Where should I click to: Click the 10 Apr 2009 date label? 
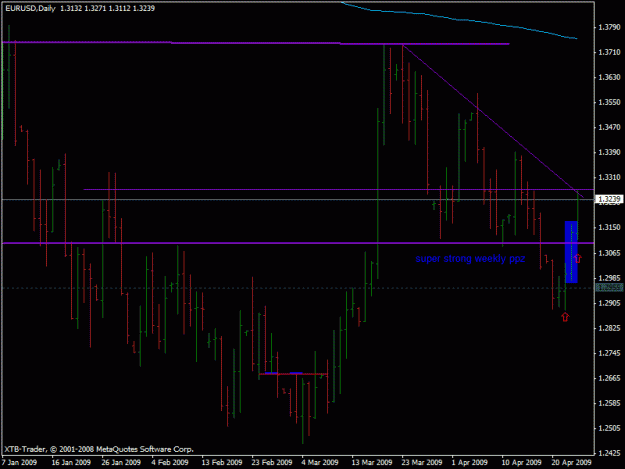[x=521, y=463]
